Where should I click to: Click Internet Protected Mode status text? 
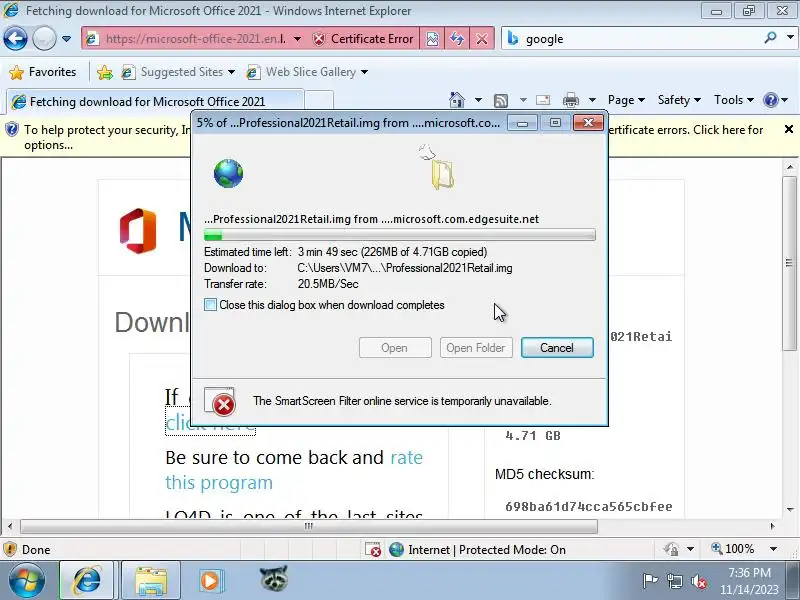pos(487,549)
